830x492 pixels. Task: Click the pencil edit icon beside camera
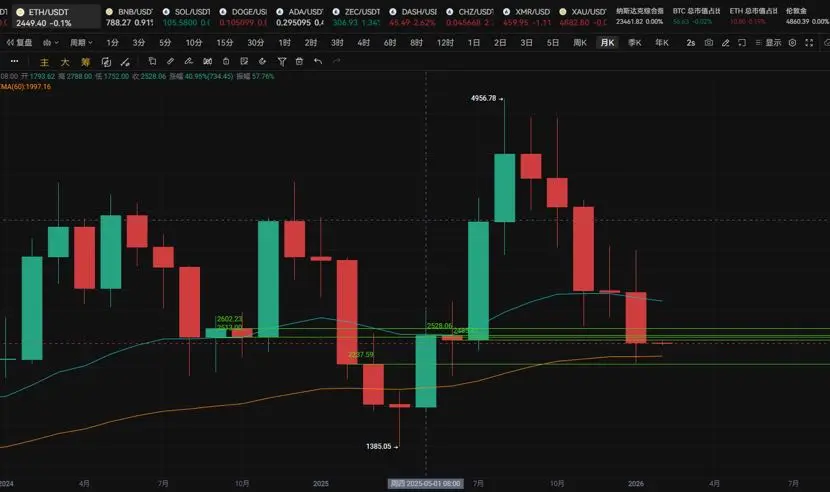tap(726, 42)
